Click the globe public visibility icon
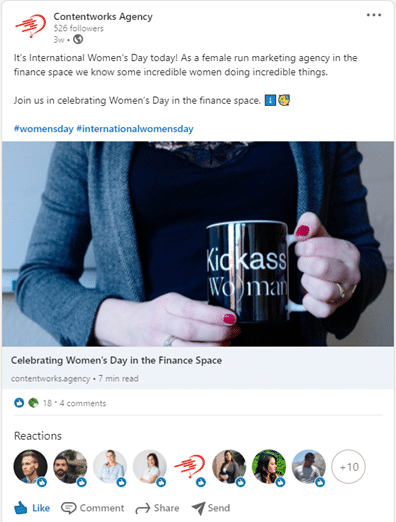 [78, 39]
